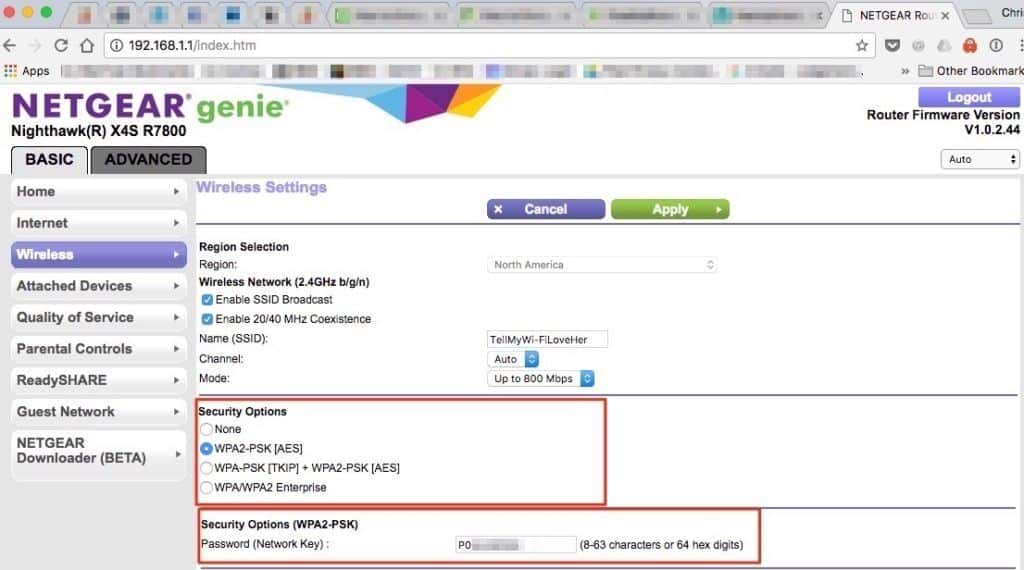
Task: Select the NETGEAR Router browser tab
Action: 896,15
